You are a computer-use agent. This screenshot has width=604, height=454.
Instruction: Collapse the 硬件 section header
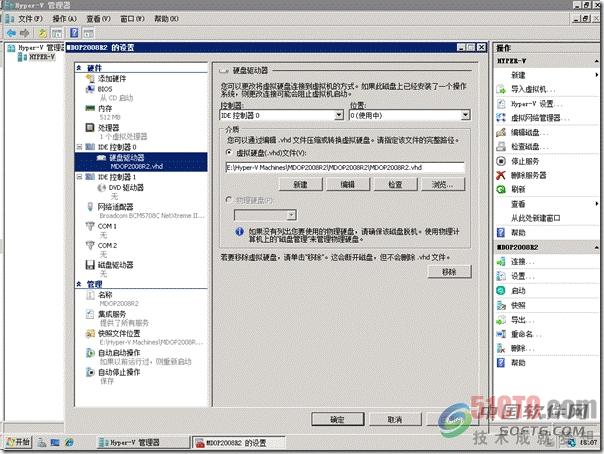click(79, 68)
